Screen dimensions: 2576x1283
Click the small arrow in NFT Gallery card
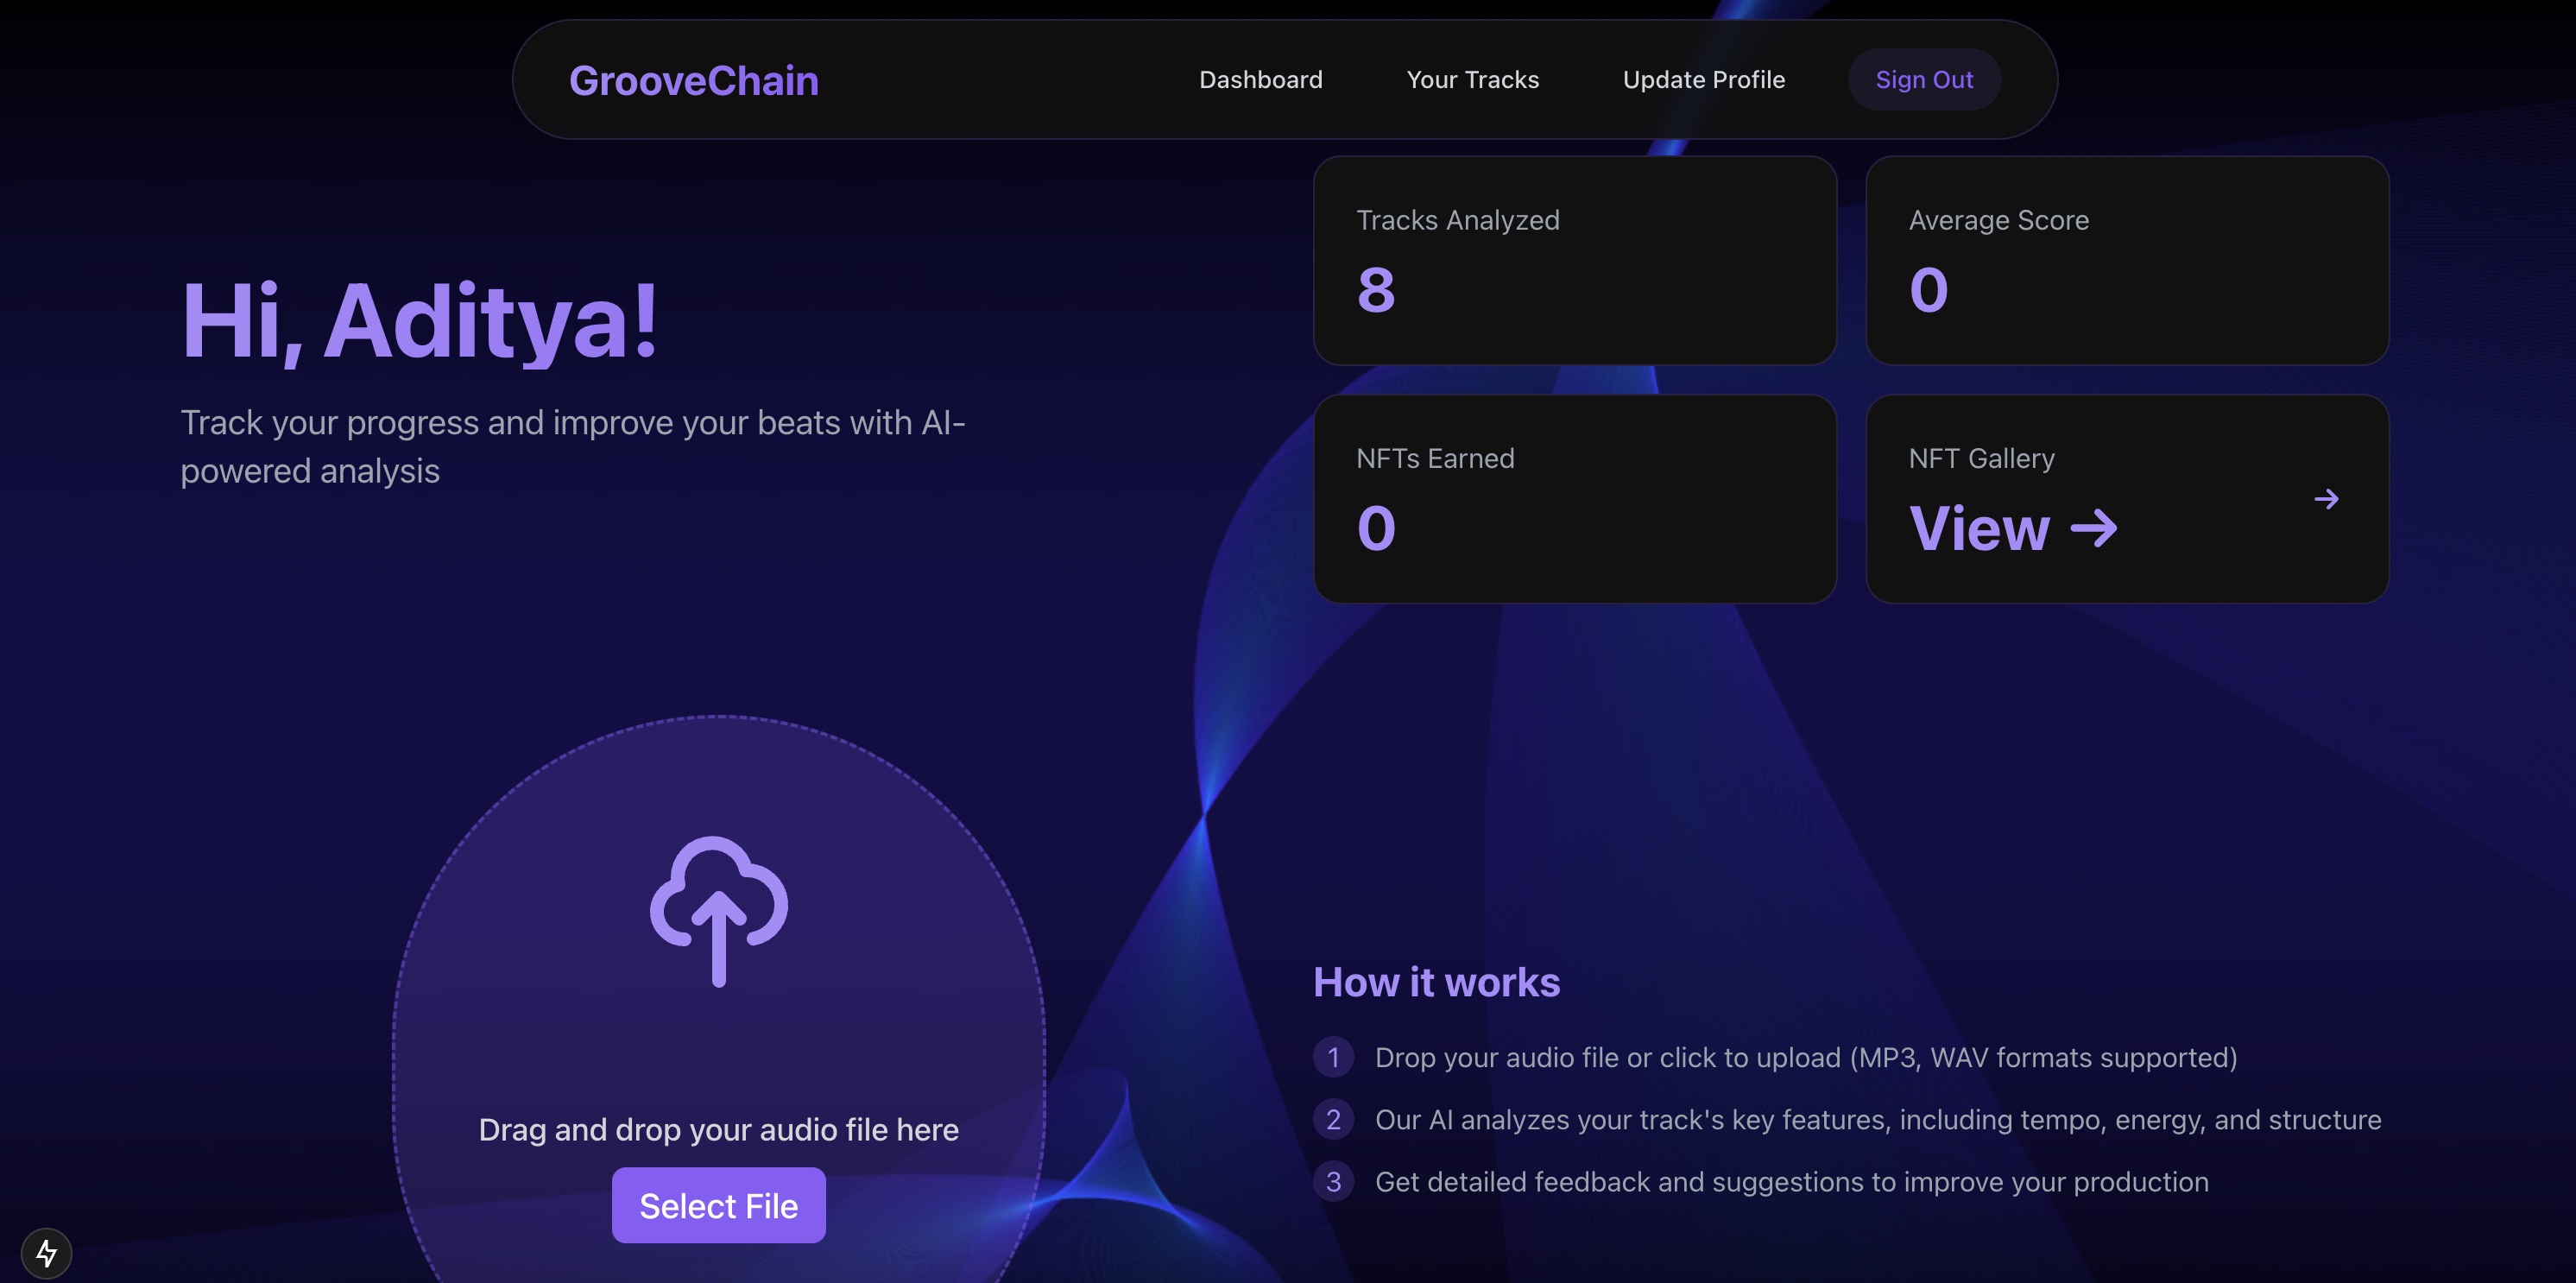2326,499
